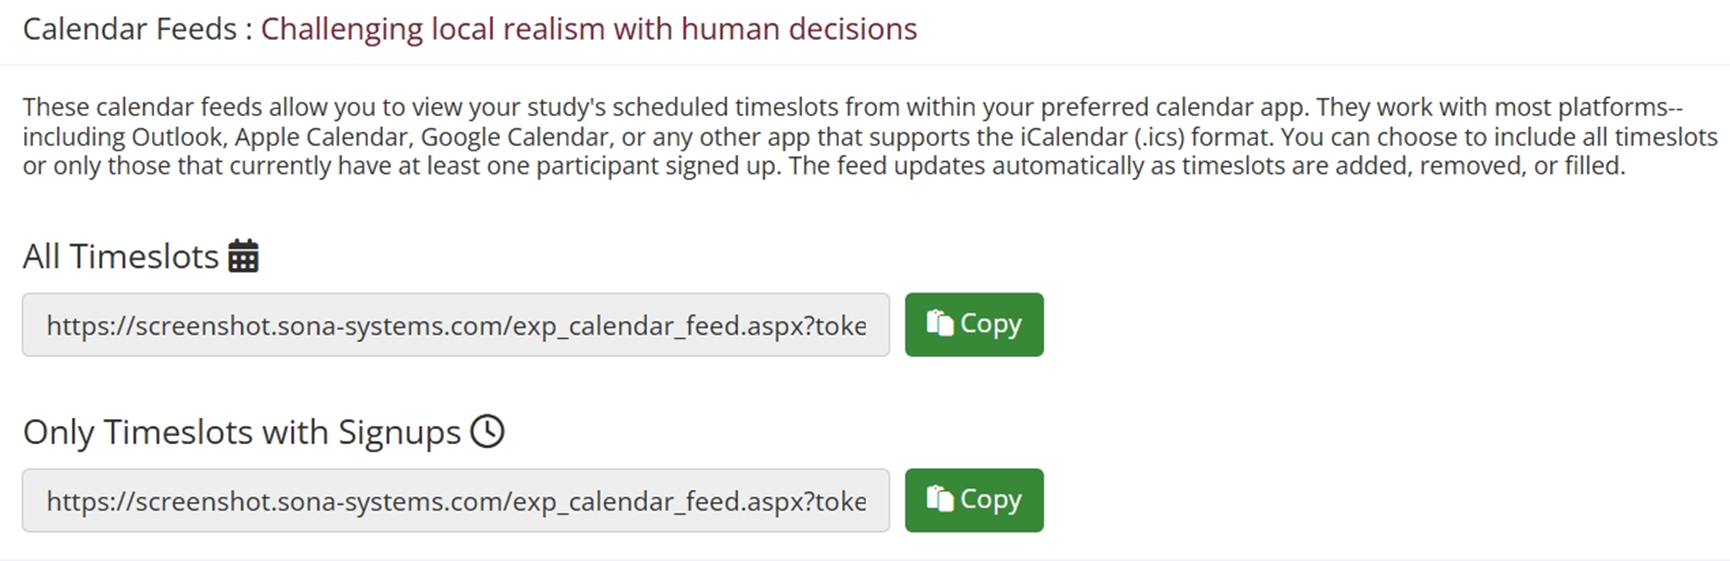
Task: Click into the Signups-only feed URL field
Action: [455, 500]
